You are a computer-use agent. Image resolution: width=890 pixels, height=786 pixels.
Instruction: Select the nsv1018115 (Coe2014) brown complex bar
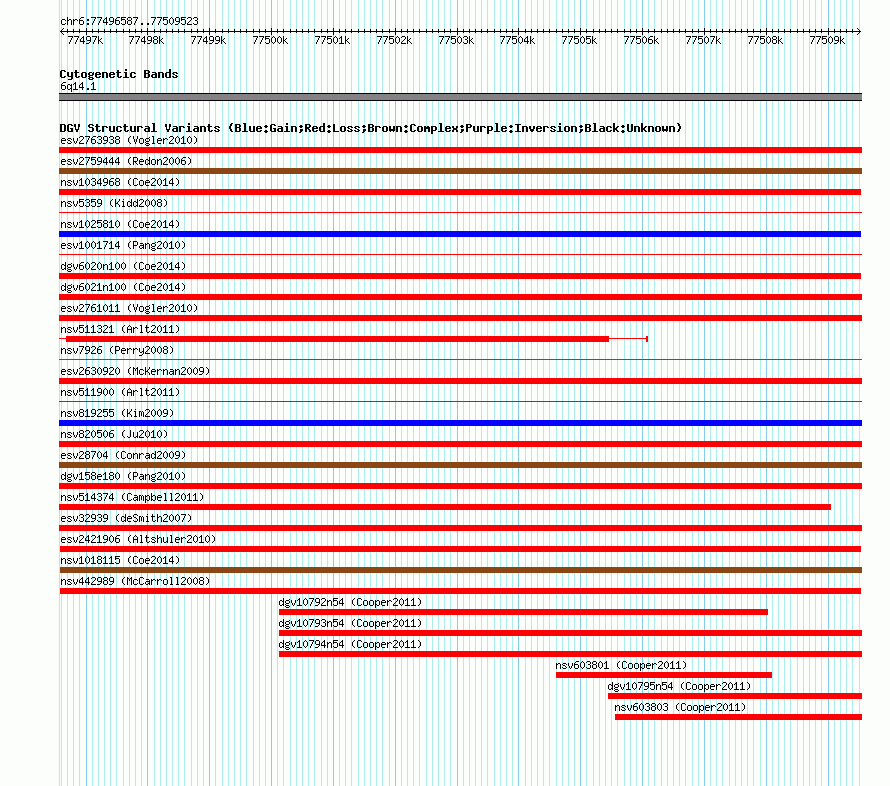point(460,570)
